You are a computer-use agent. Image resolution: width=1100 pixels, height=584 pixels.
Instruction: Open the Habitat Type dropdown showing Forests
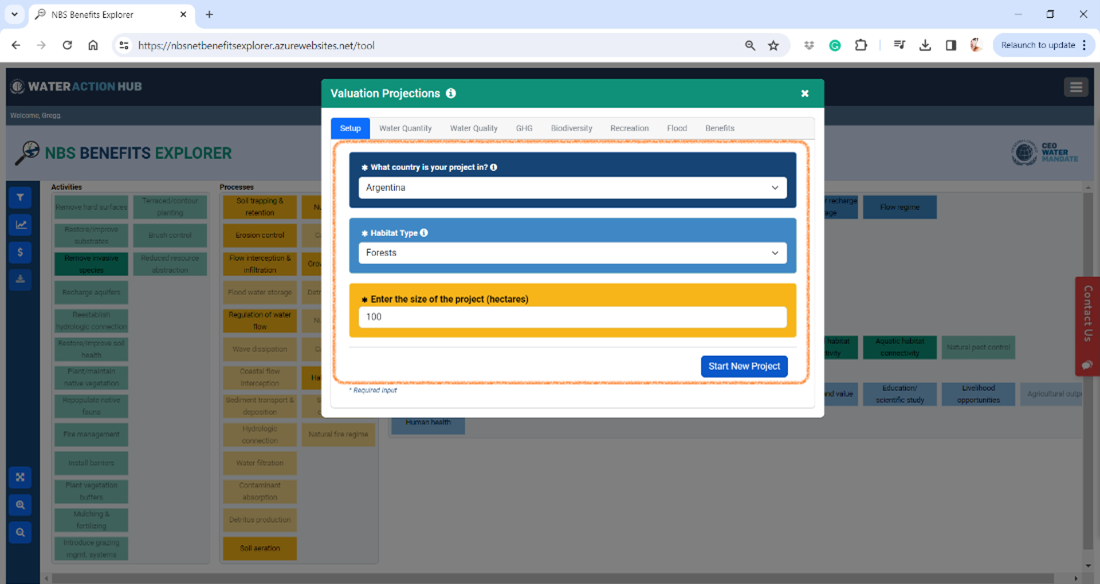tap(572, 253)
